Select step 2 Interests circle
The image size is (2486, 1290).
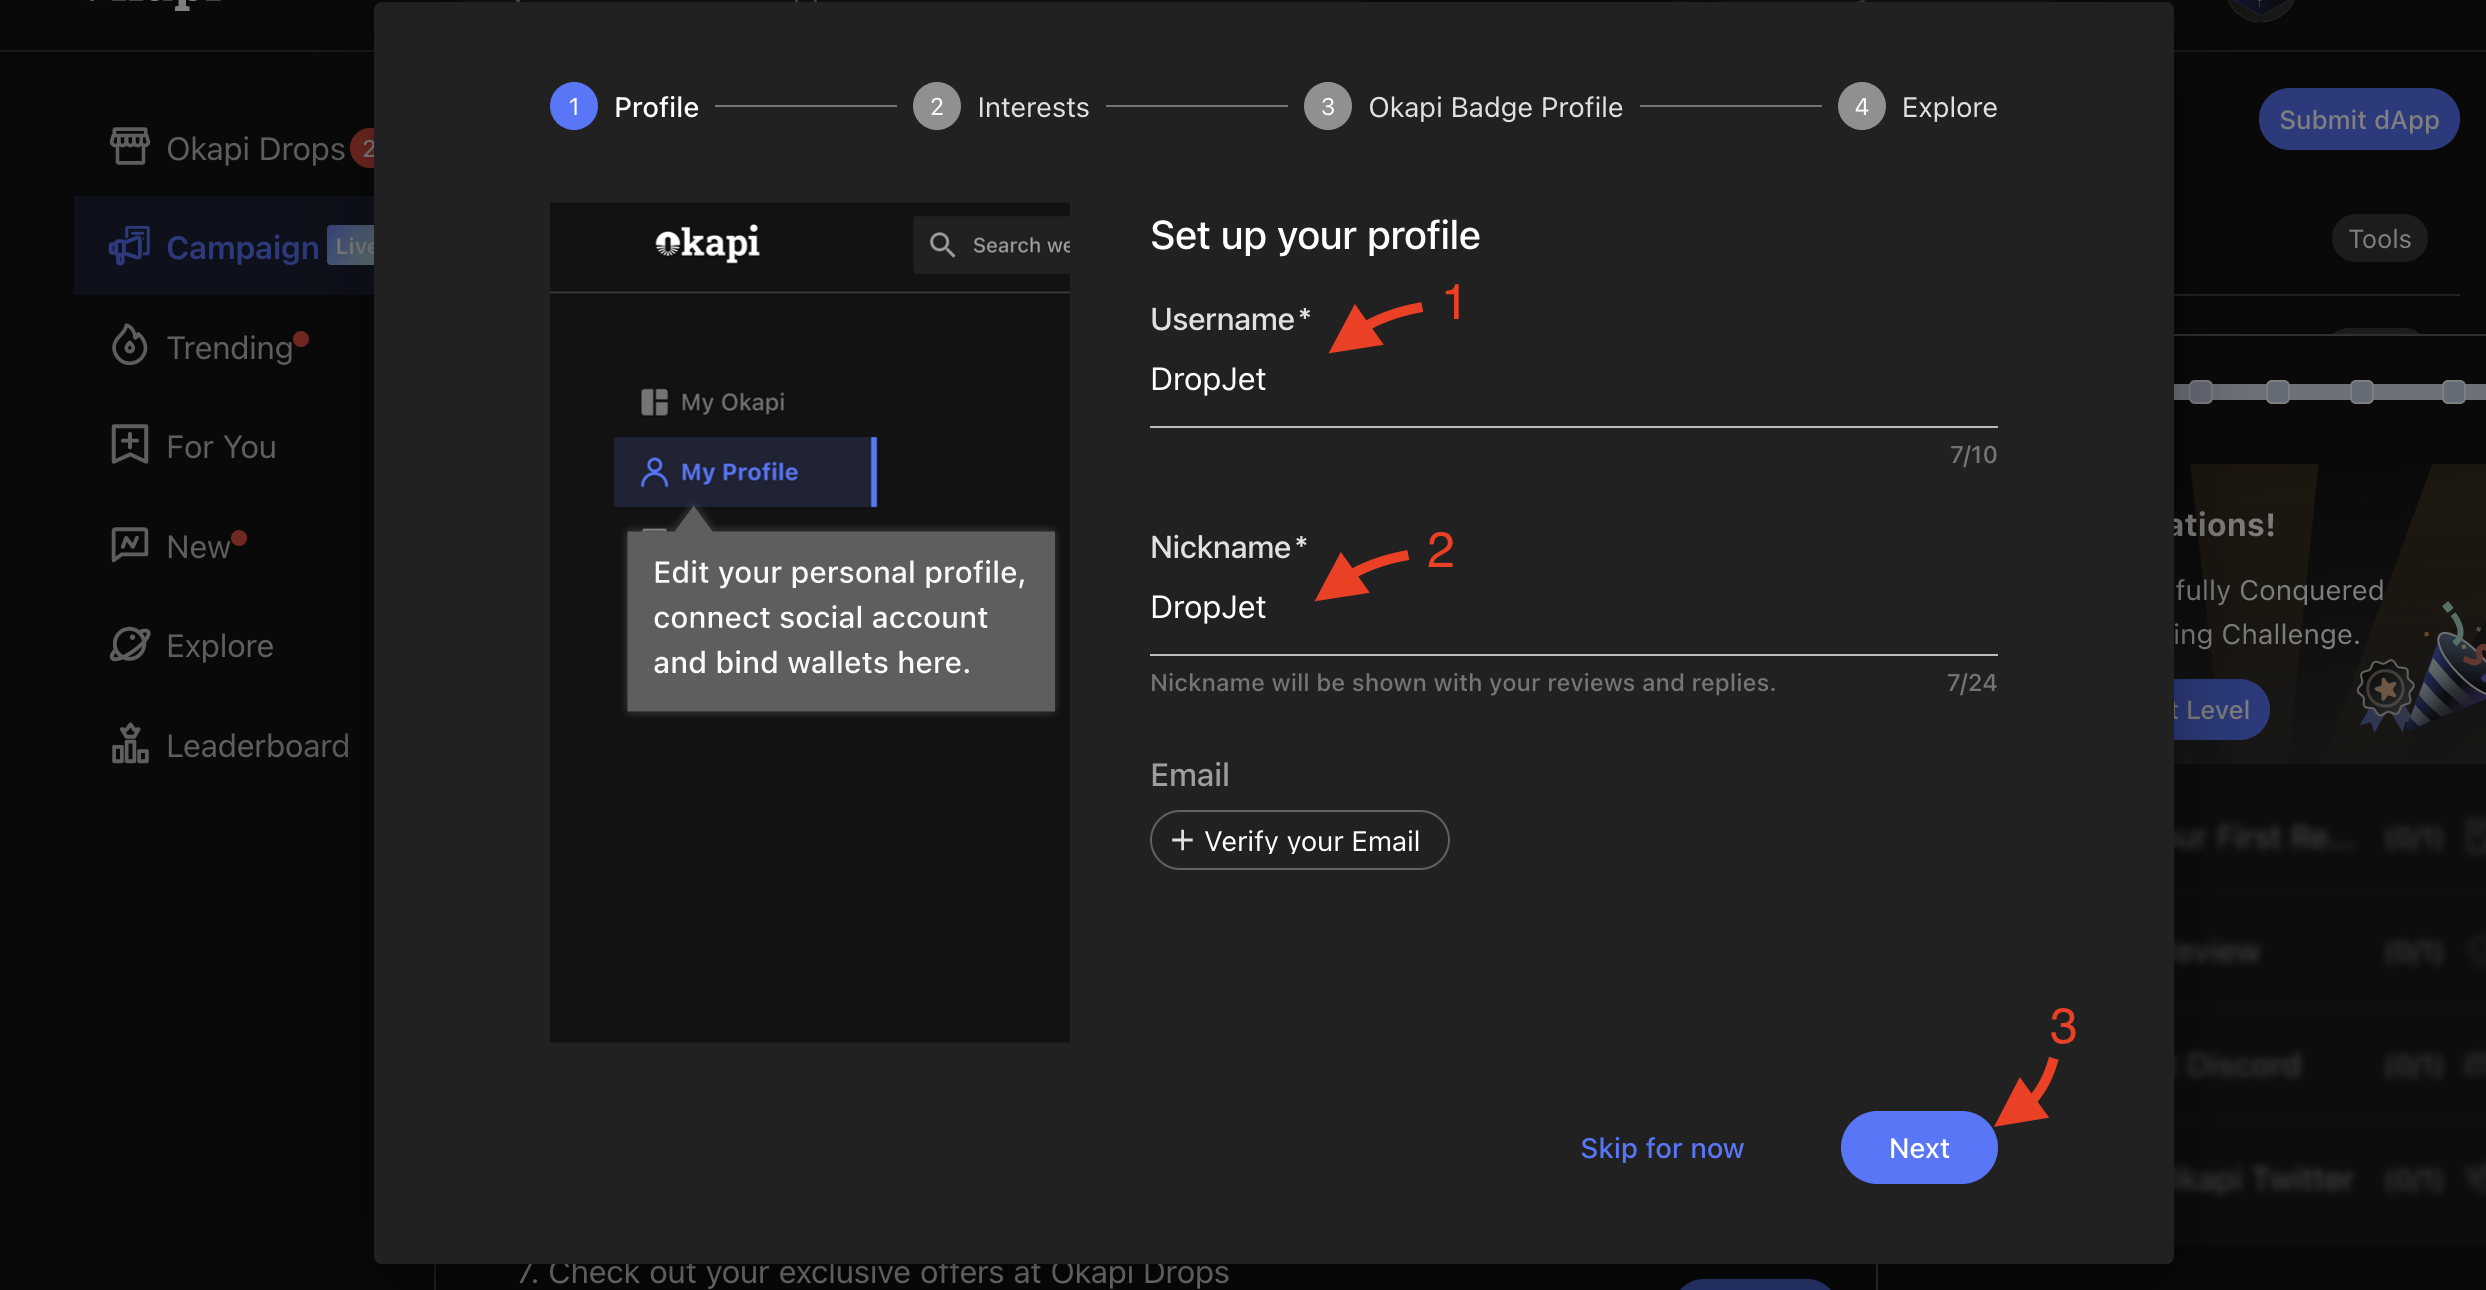coord(937,106)
